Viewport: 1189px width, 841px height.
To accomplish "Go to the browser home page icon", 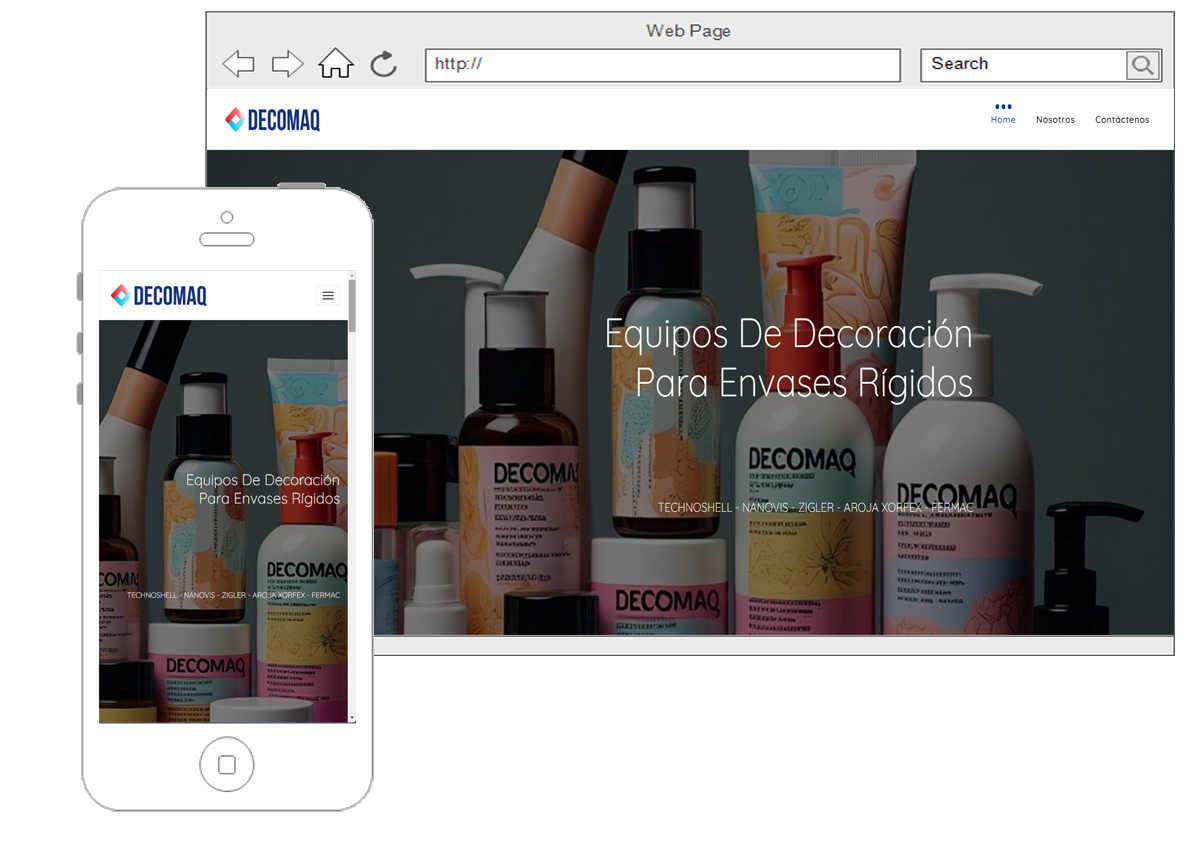I will [x=336, y=64].
